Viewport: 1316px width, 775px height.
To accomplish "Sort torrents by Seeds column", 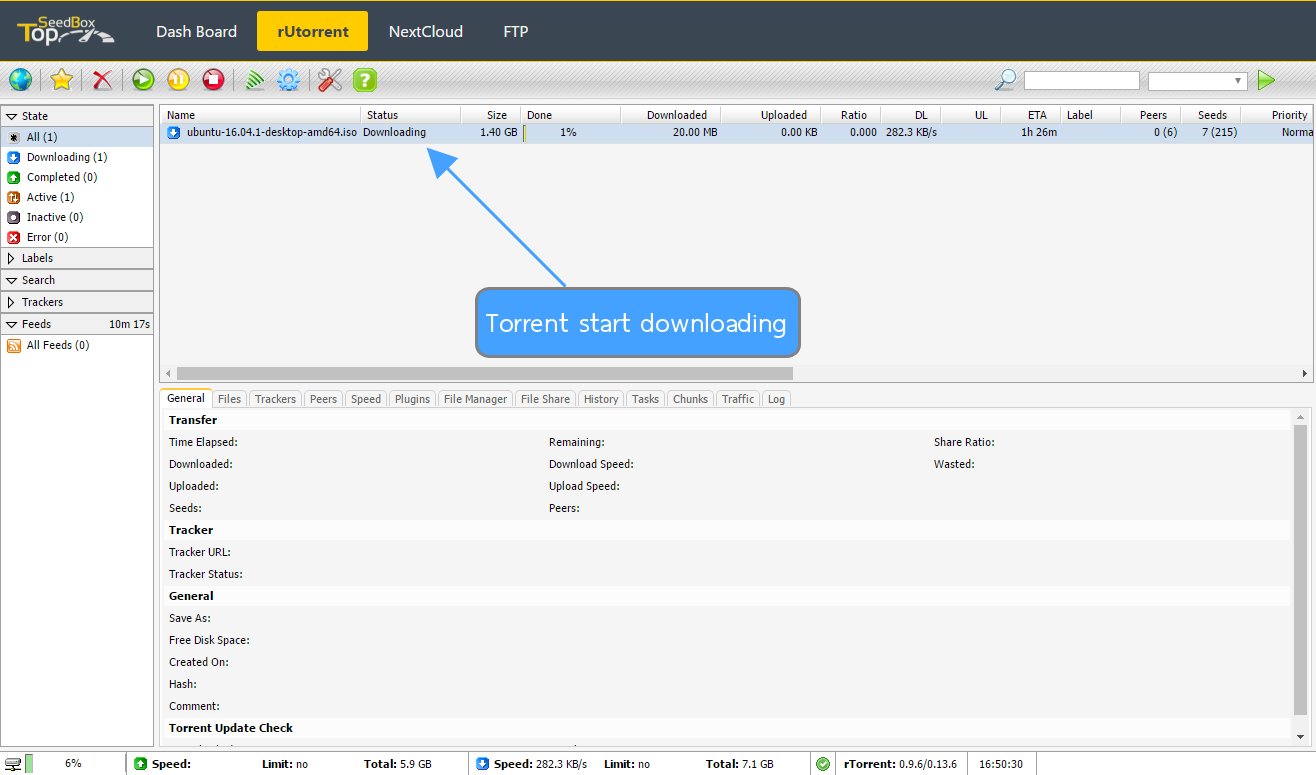I will point(1211,115).
